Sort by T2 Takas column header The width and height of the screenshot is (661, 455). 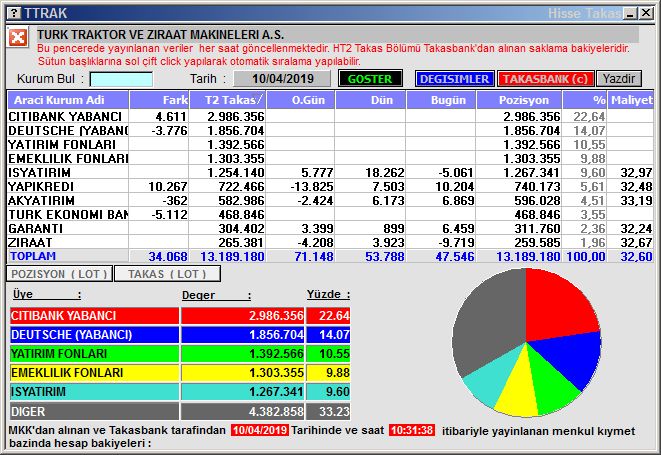(x=227, y=100)
